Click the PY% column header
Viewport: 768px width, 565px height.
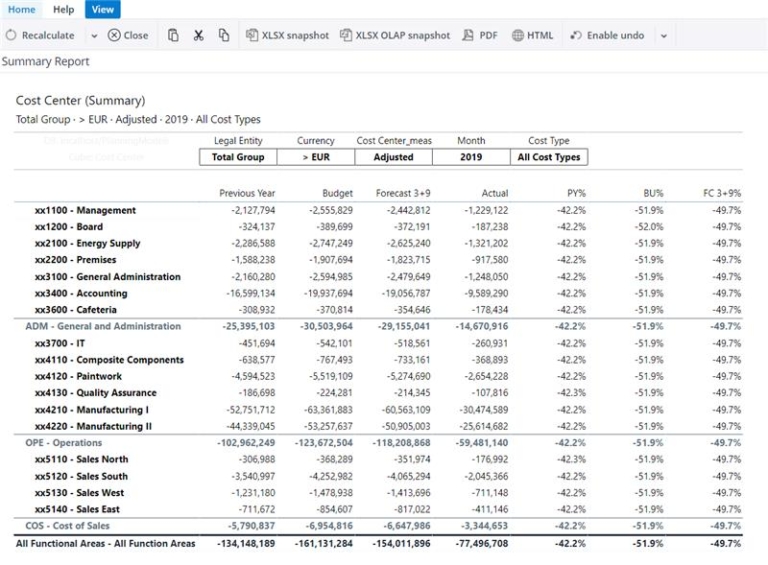click(576, 193)
